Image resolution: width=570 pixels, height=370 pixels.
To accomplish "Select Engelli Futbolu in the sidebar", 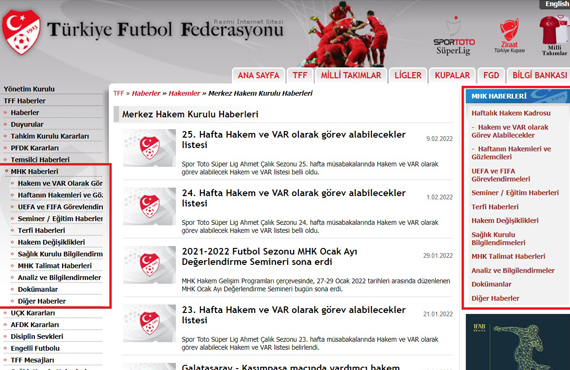I will (35, 348).
